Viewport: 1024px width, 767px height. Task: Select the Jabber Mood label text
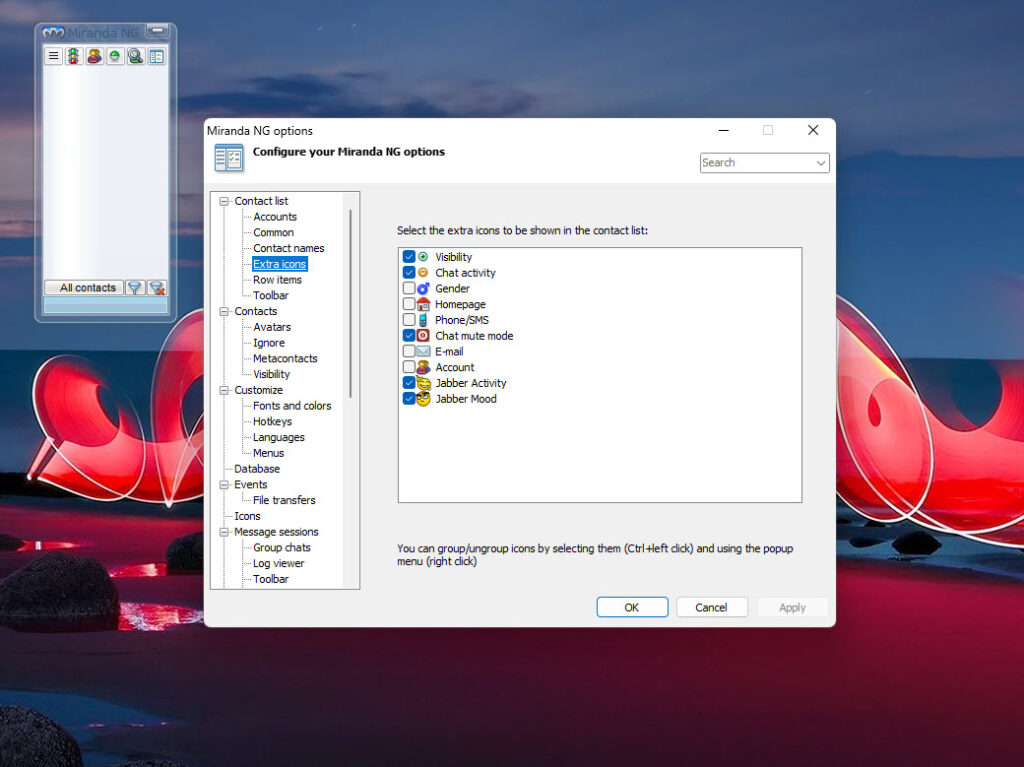pyautogui.click(x=466, y=399)
